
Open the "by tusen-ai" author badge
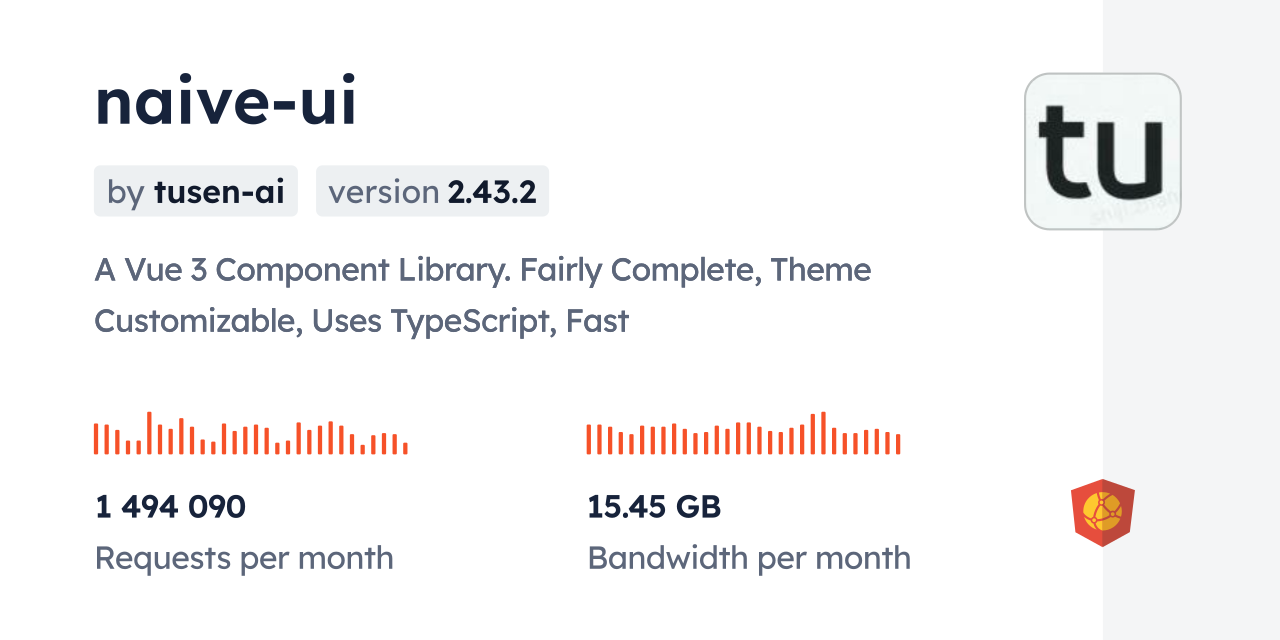tap(196, 191)
